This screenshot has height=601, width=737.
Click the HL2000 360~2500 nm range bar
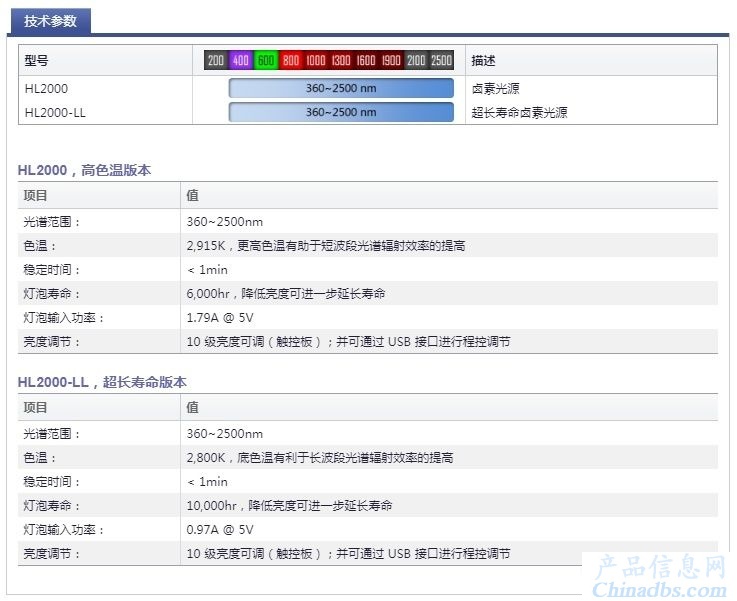coord(341,88)
